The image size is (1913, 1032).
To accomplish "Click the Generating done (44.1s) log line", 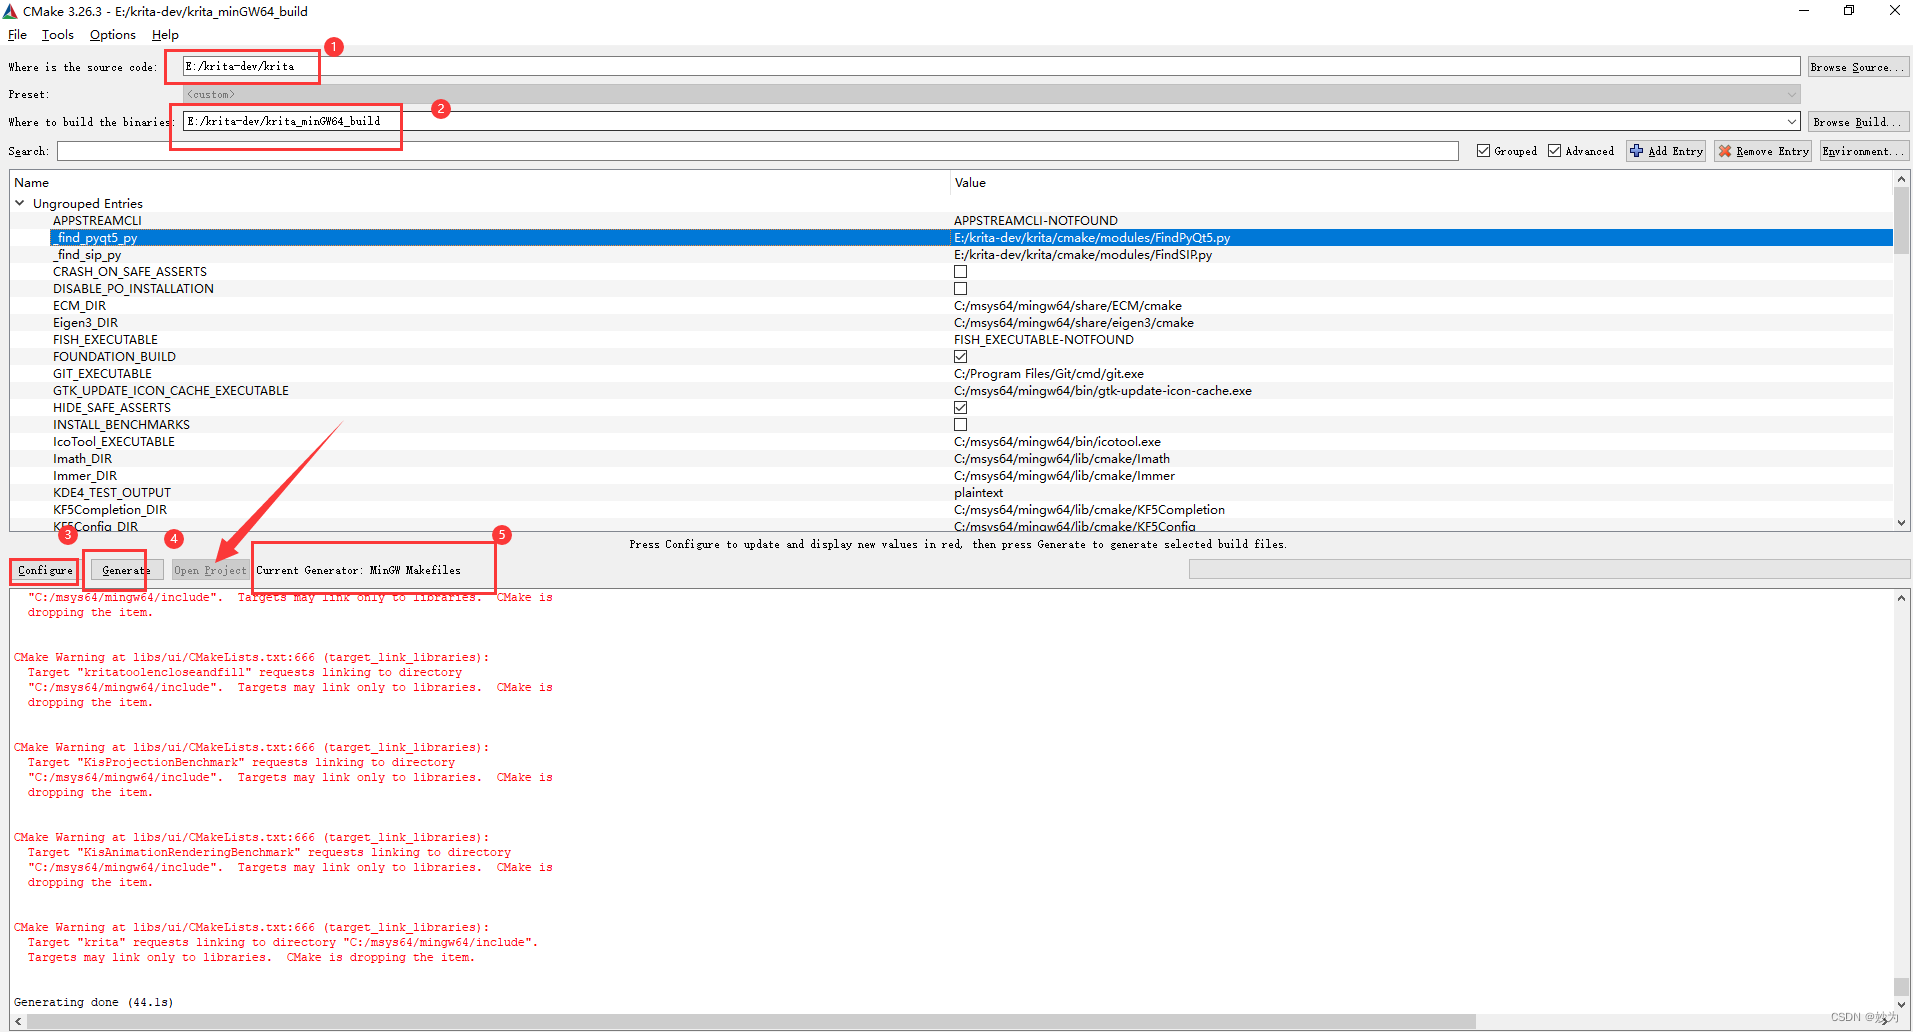I will 94,1002.
